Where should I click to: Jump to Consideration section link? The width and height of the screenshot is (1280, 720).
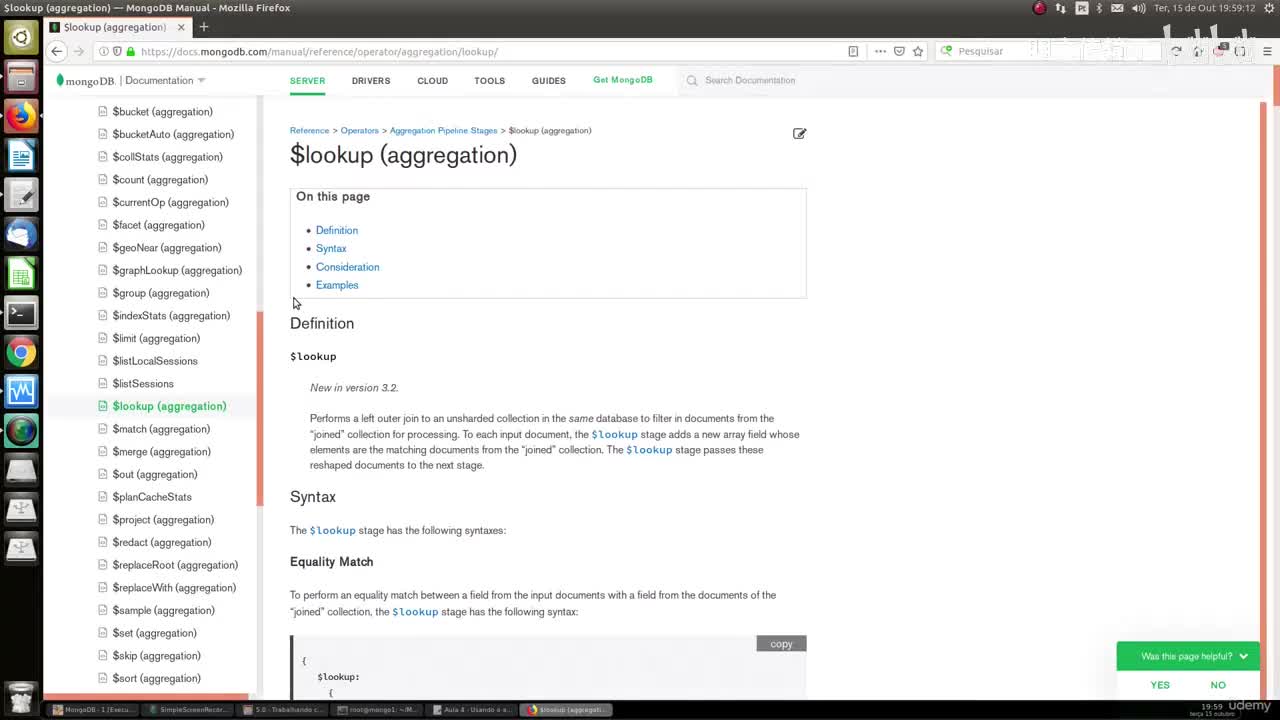[347, 267]
